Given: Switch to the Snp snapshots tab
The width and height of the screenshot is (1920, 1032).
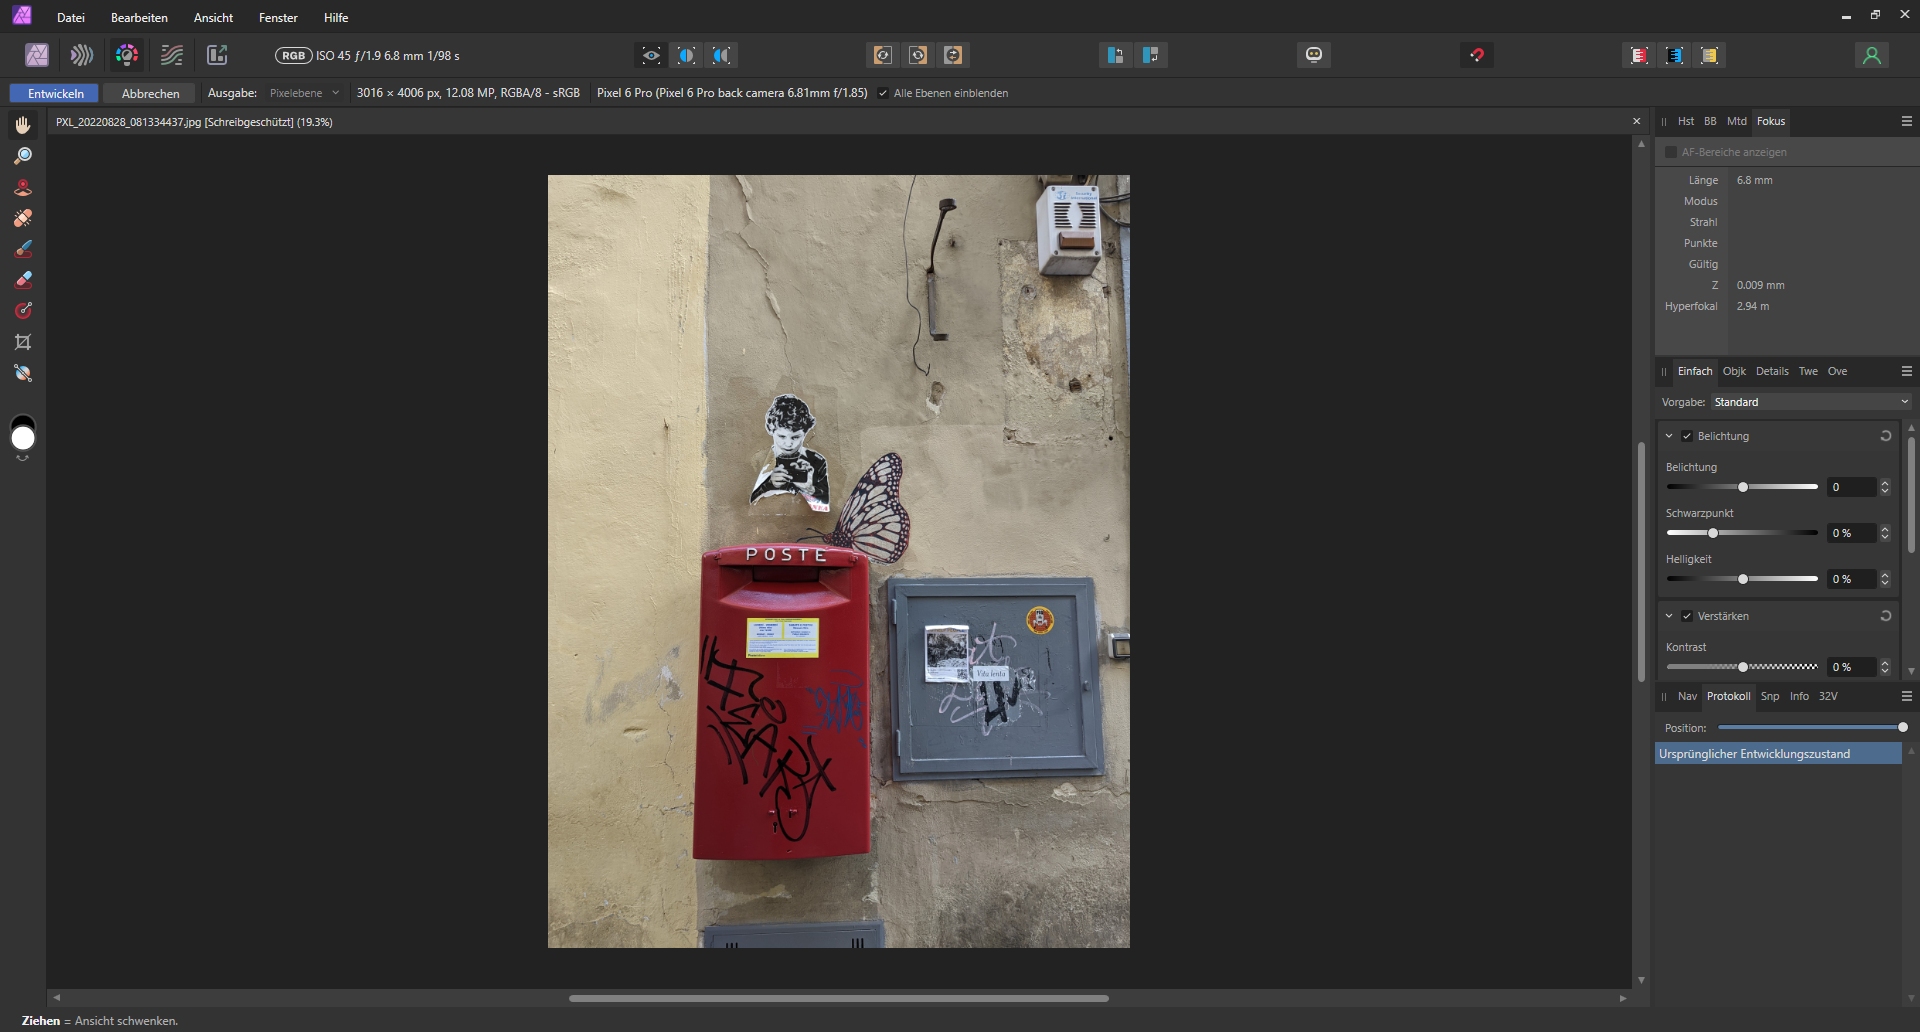Looking at the screenshot, I should (1770, 696).
